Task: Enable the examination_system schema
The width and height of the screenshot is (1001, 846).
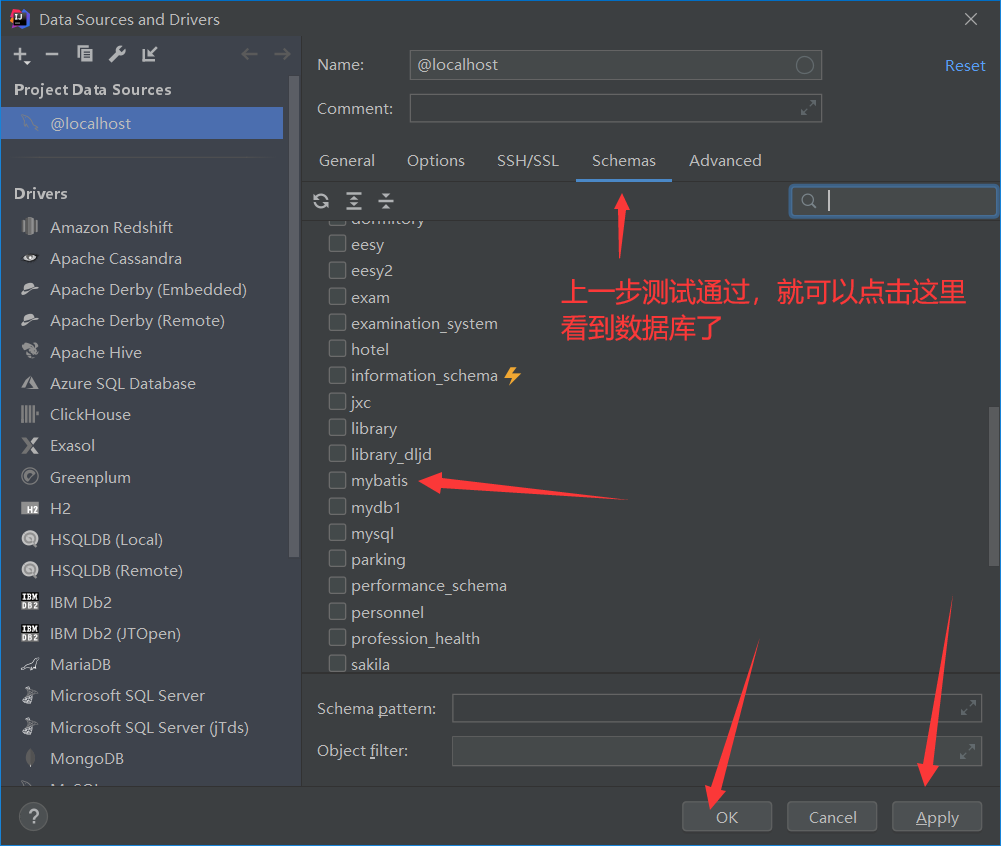Action: [337, 322]
